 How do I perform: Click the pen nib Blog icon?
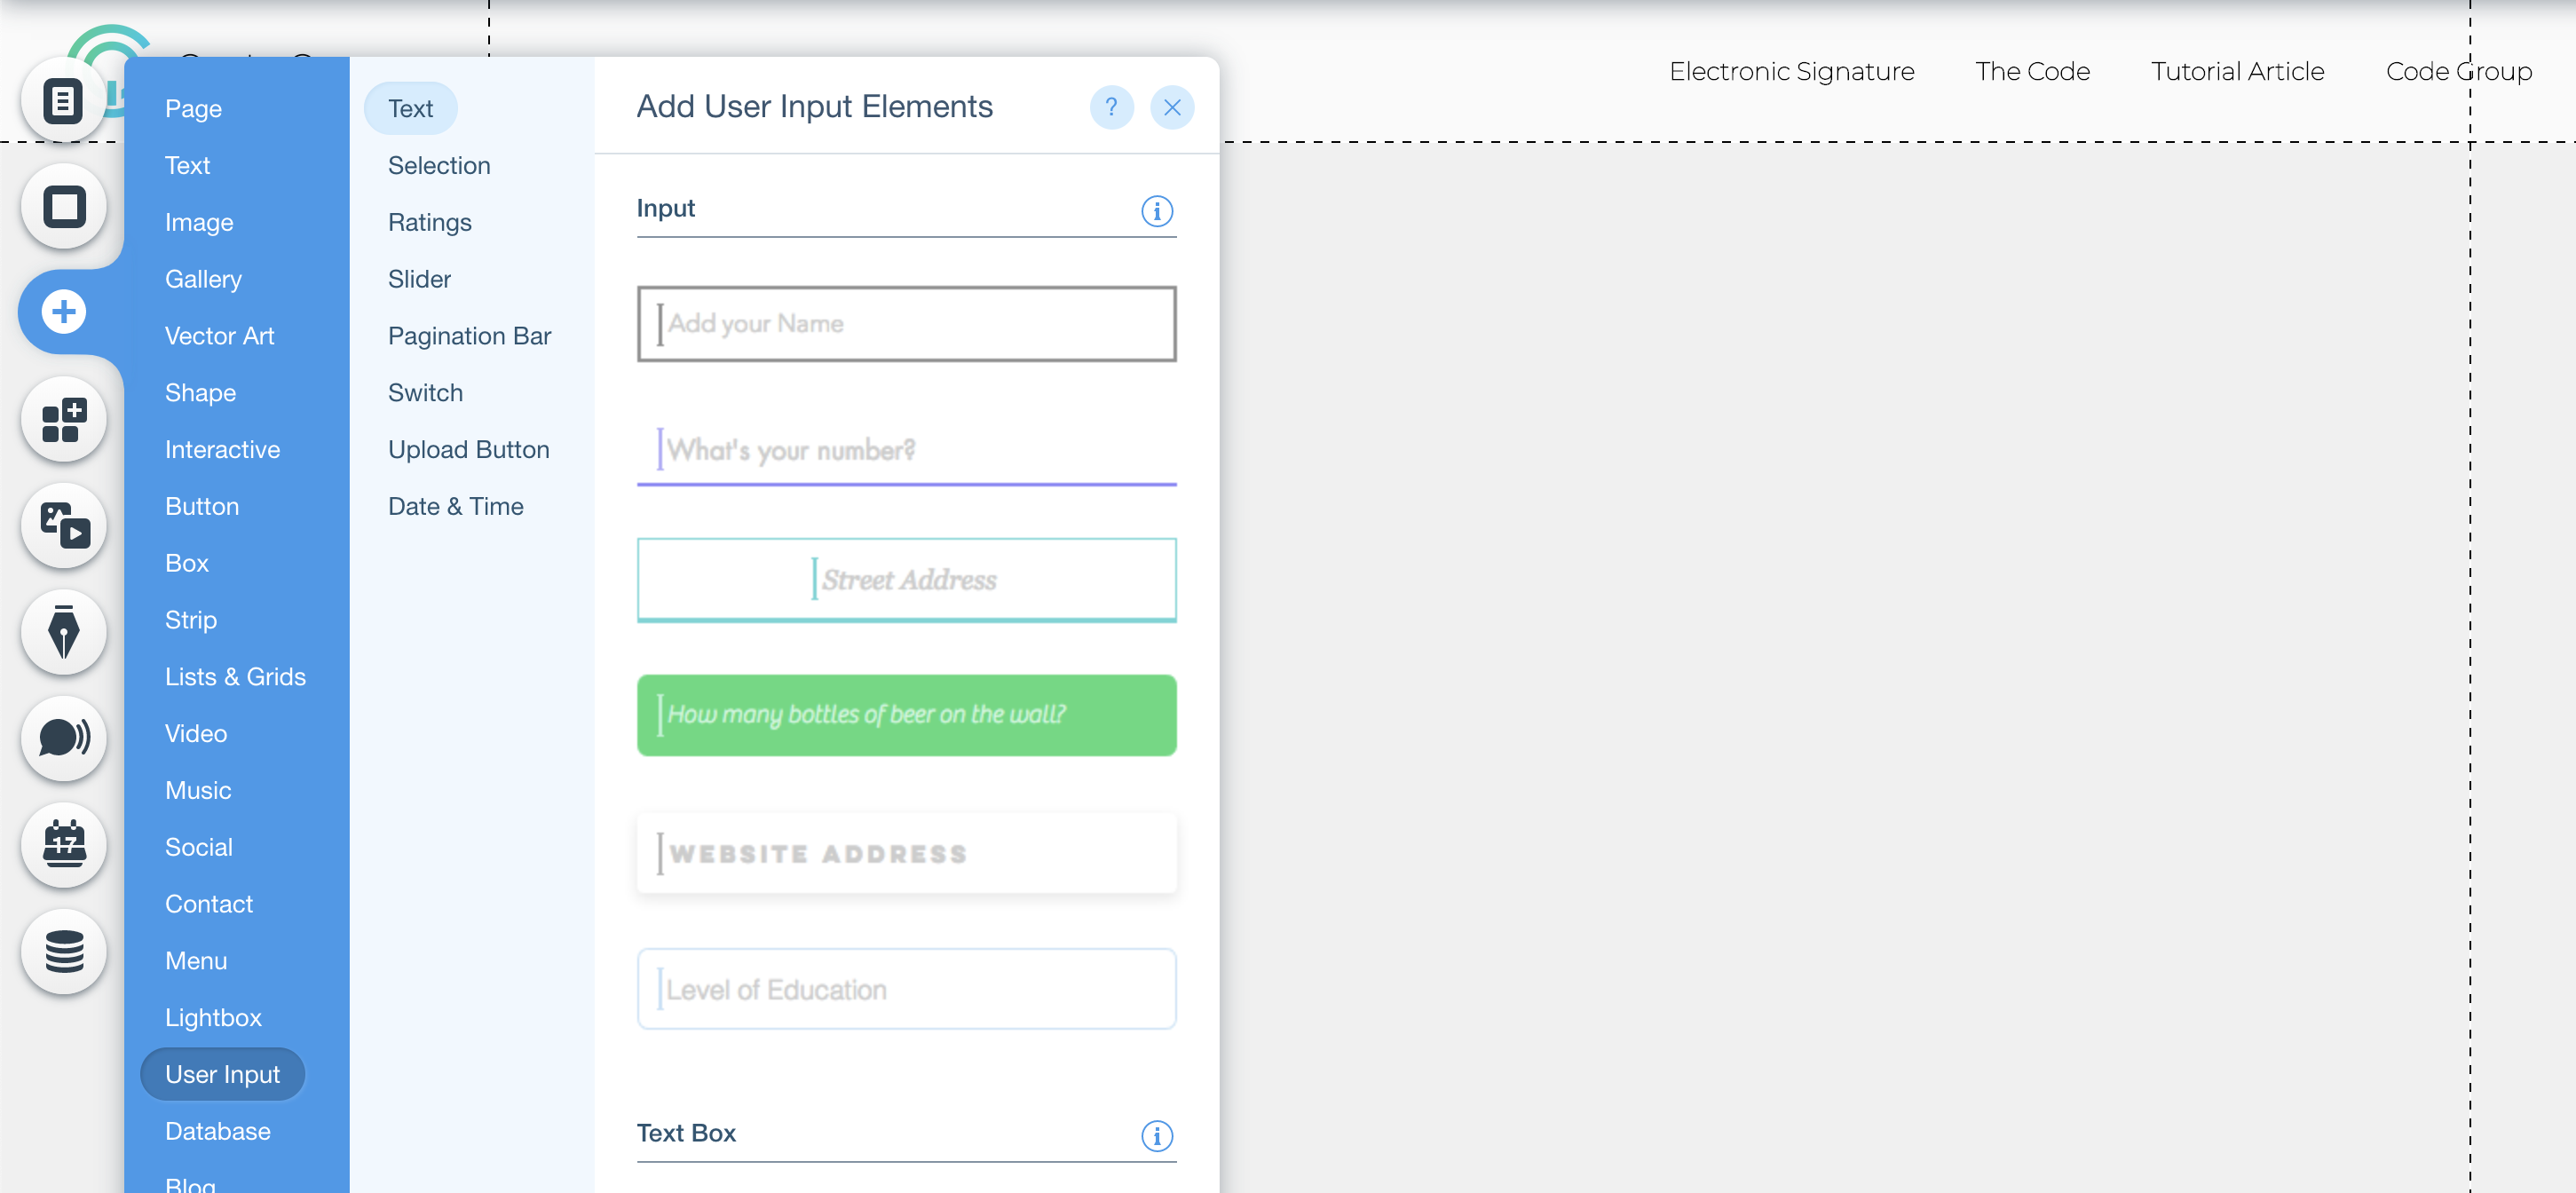click(x=63, y=632)
